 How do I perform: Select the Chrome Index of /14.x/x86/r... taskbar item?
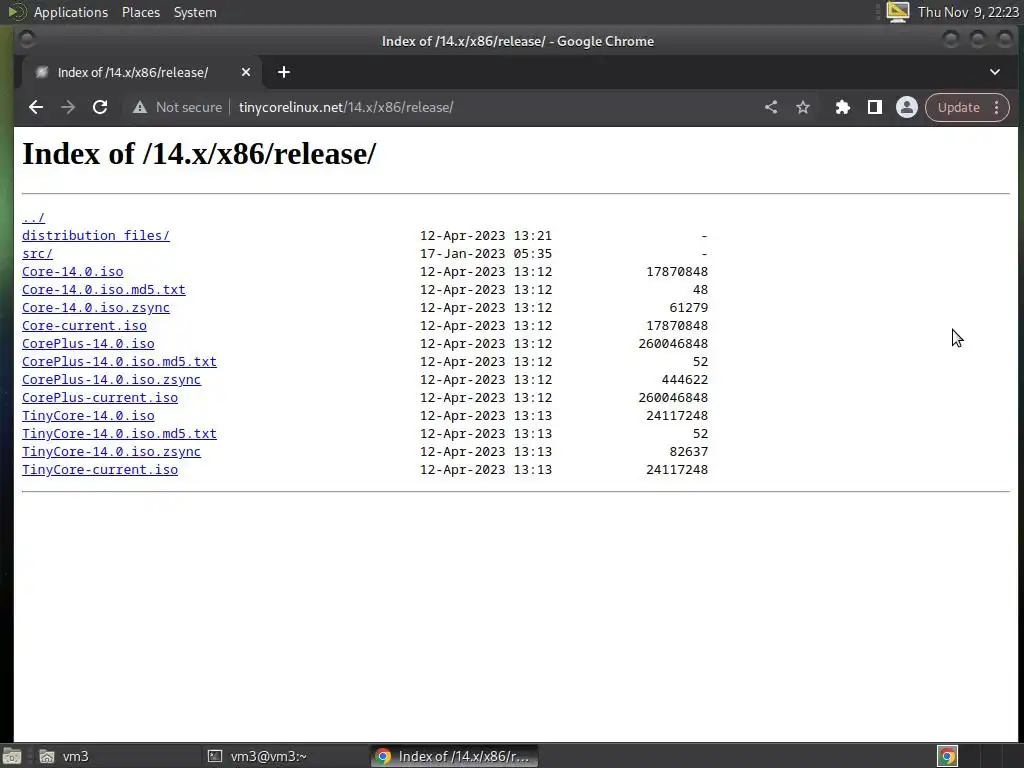[455, 756]
